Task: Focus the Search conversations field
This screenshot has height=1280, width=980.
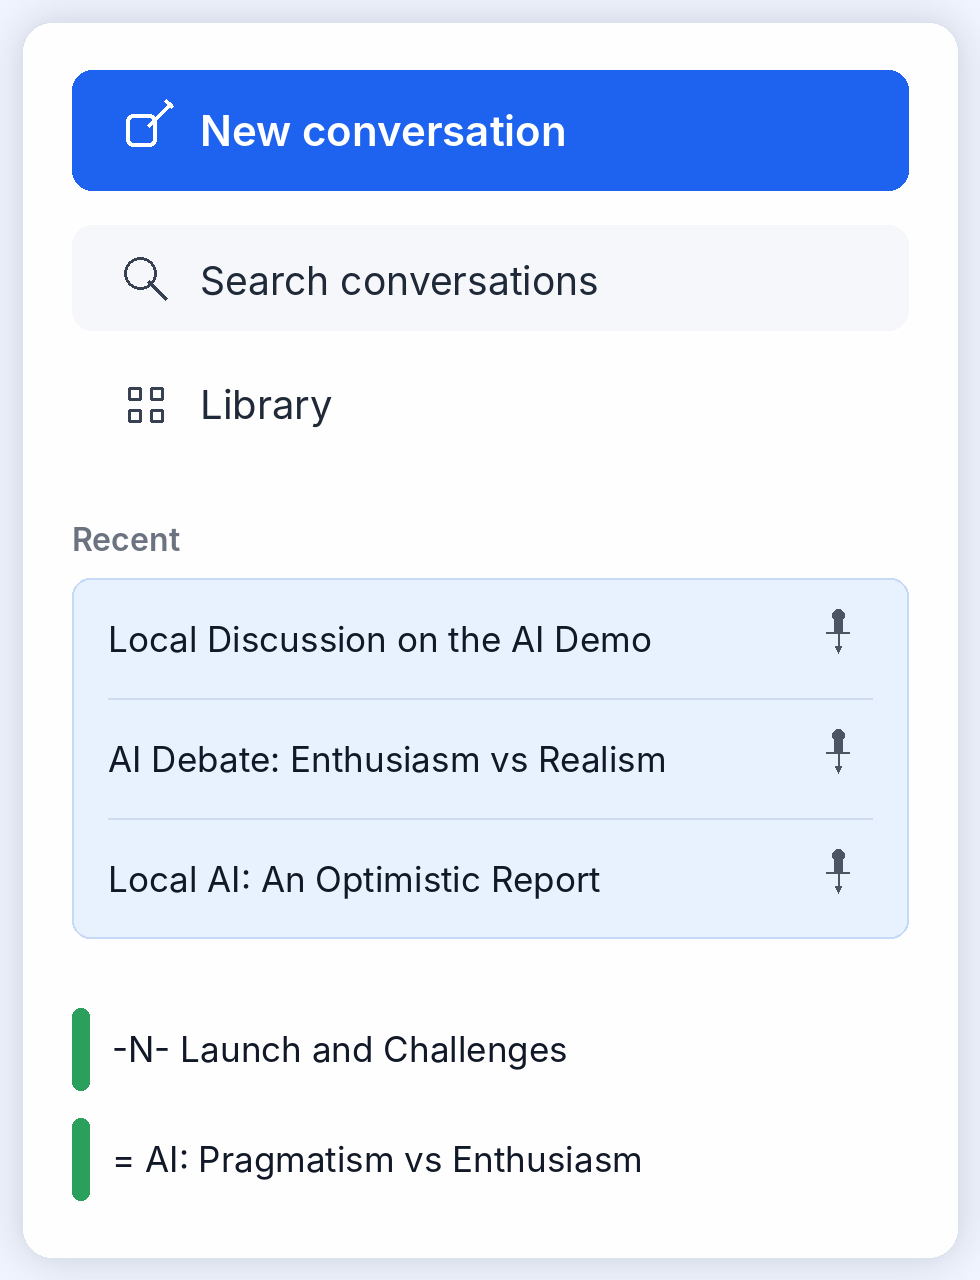Action: pyautogui.click(x=490, y=278)
